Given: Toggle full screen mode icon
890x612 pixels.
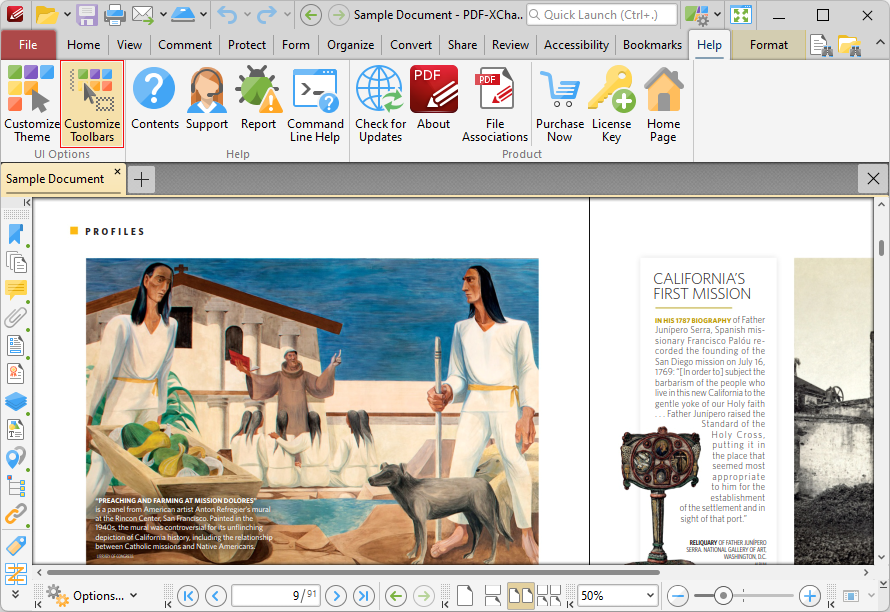Looking at the screenshot, I should coord(741,15).
